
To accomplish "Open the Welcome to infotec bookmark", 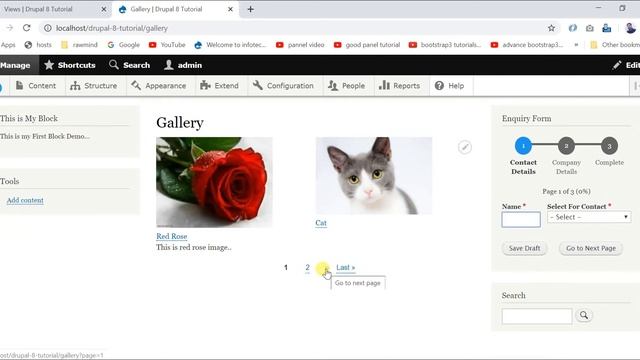I will (230, 45).
